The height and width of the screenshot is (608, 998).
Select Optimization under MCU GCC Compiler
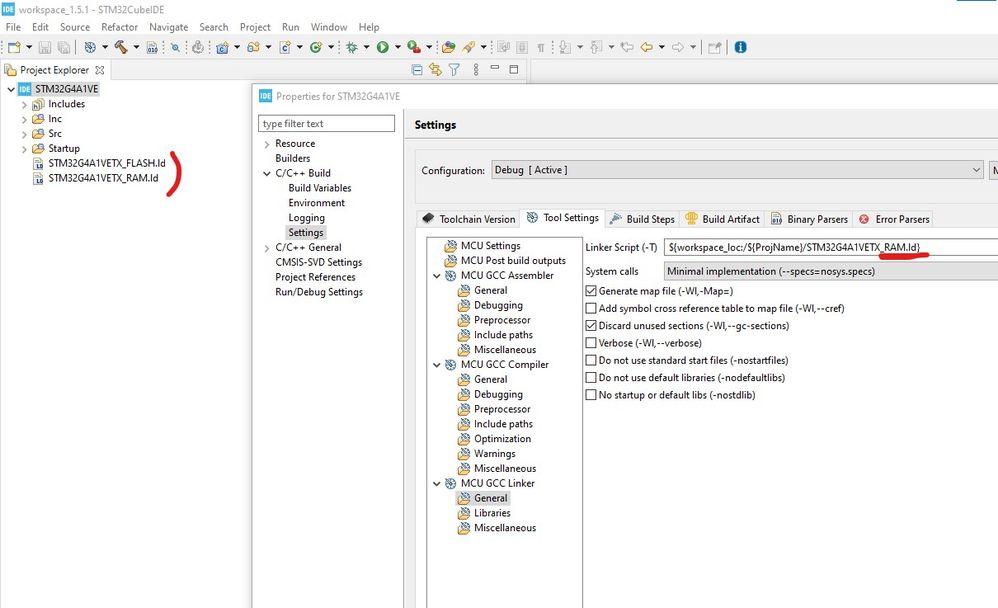502,439
